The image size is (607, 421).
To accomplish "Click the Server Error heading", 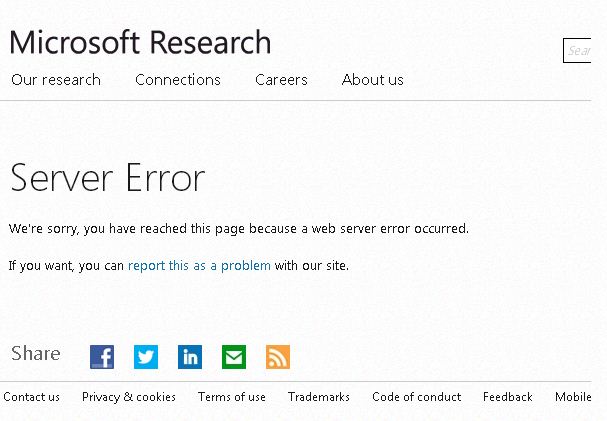I will coord(108,178).
